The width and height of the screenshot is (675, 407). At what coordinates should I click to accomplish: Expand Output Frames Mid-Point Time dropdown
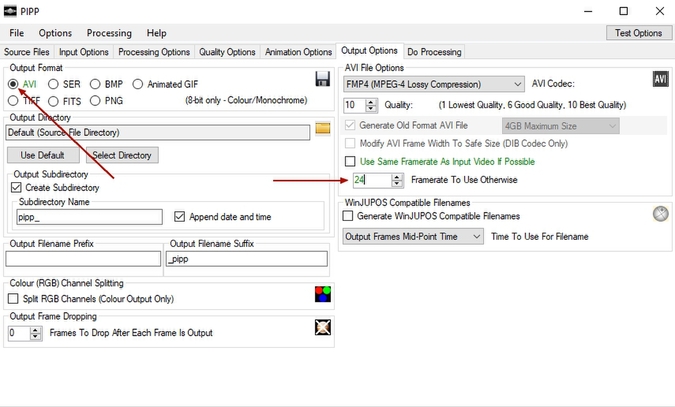pyautogui.click(x=413, y=236)
